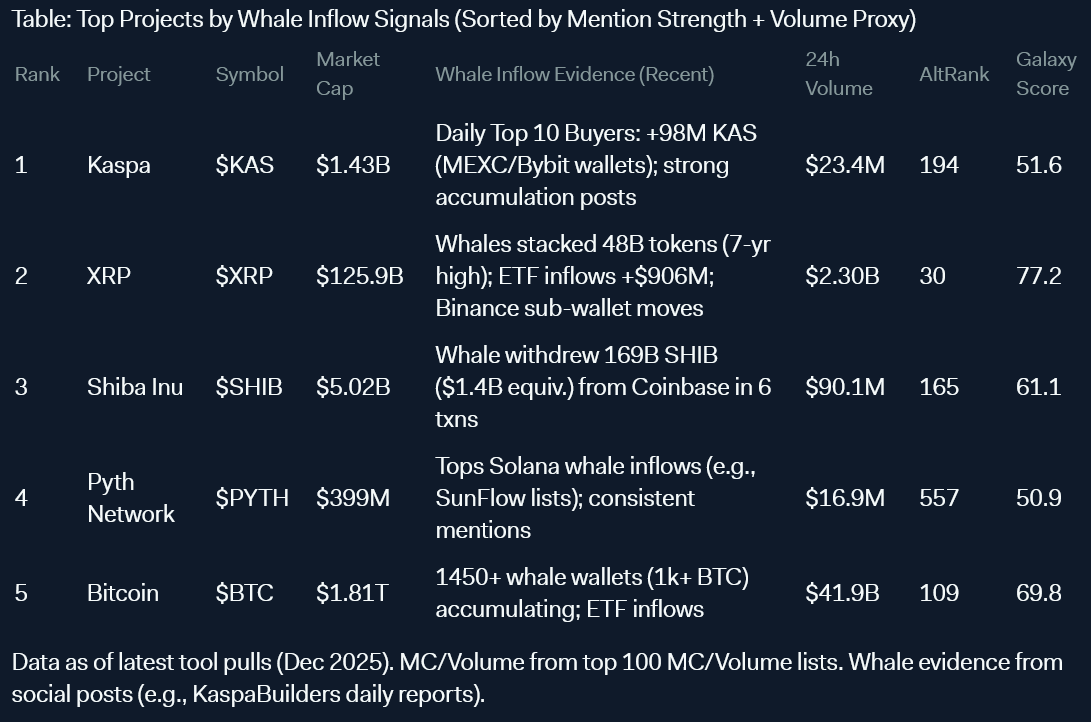The width and height of the screenshot is (1091, 722).
Task: Click the Kaspa project name
Action: click(118, 165)
